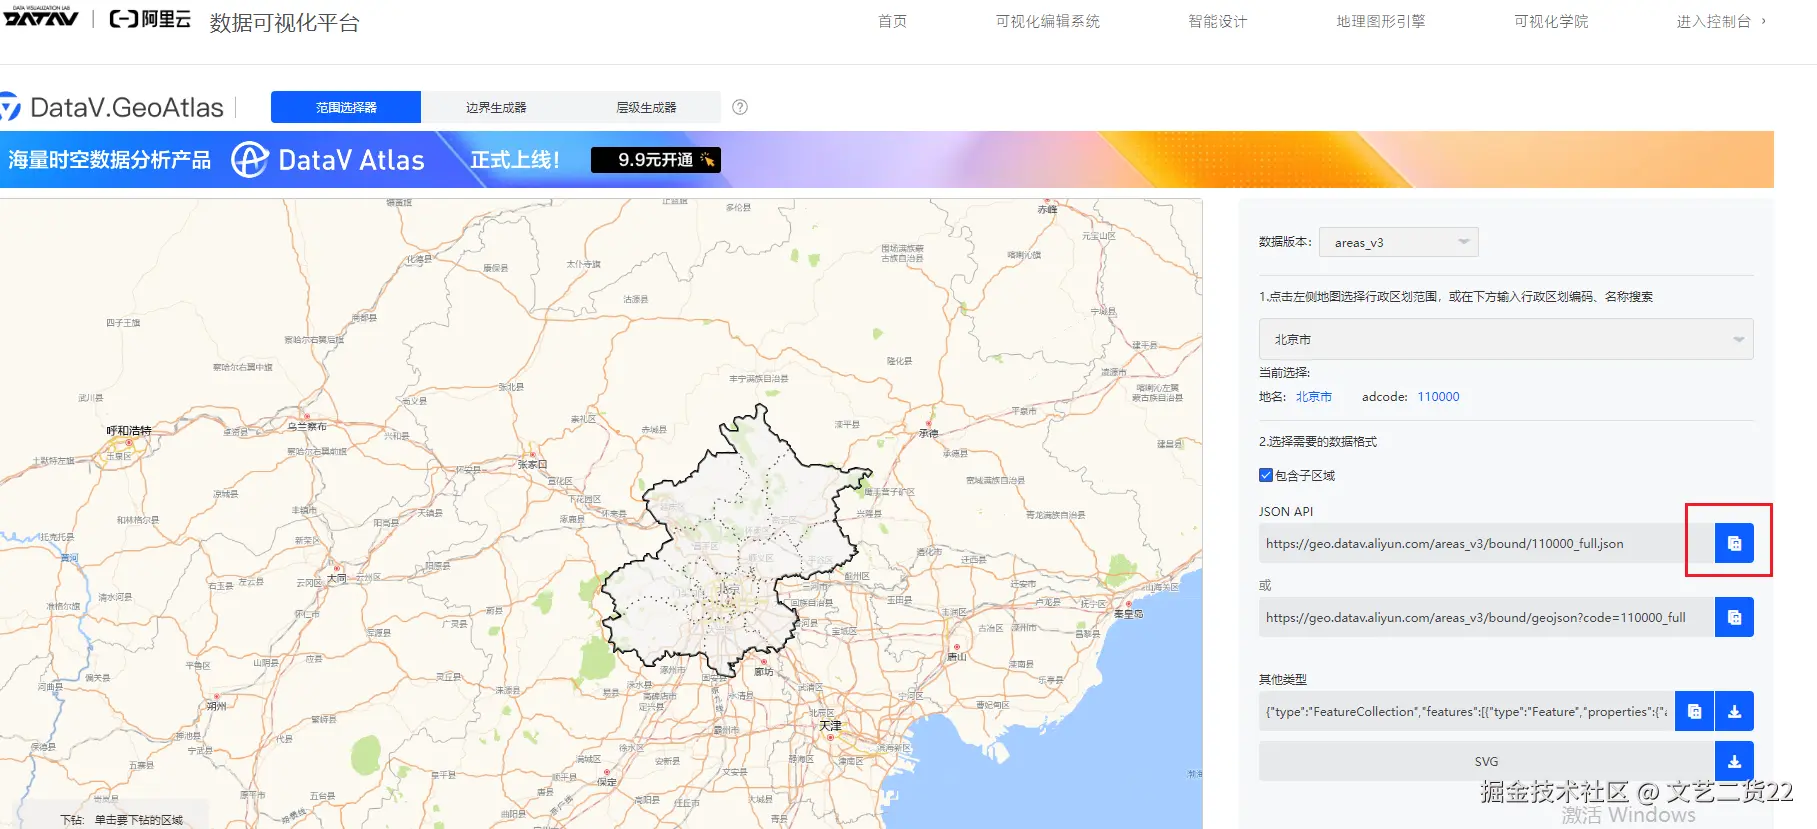1817x829 pixels.
Task: Click 朔州 on the map
Action: pos(216,705)
